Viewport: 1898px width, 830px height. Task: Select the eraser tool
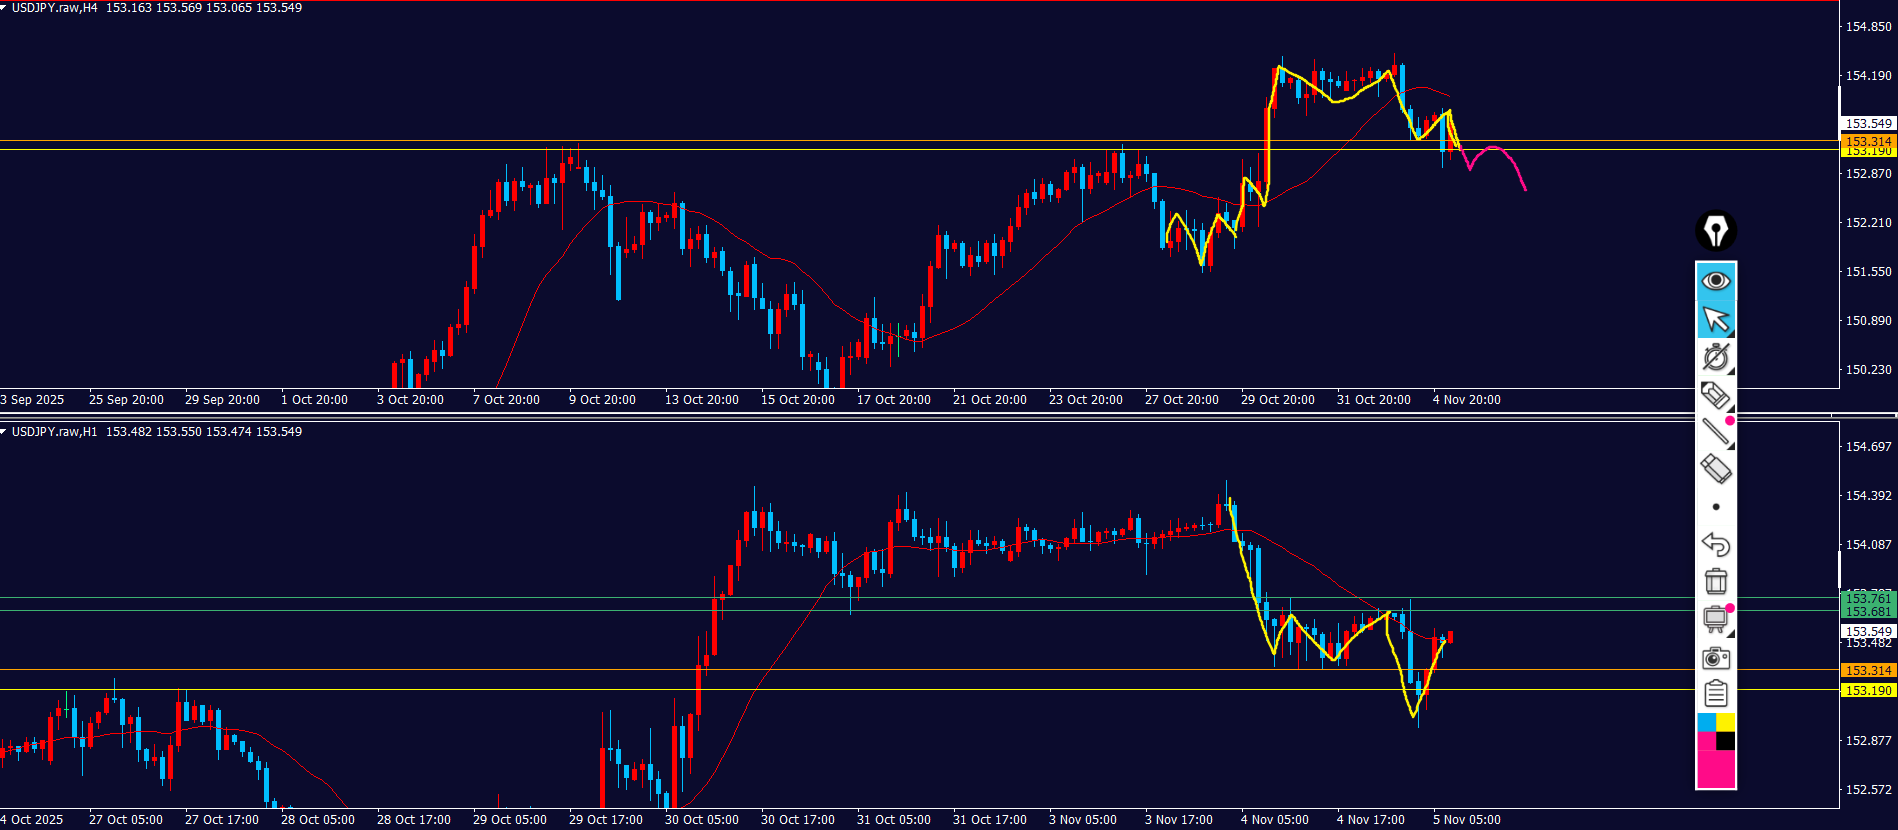[1716, 469]
